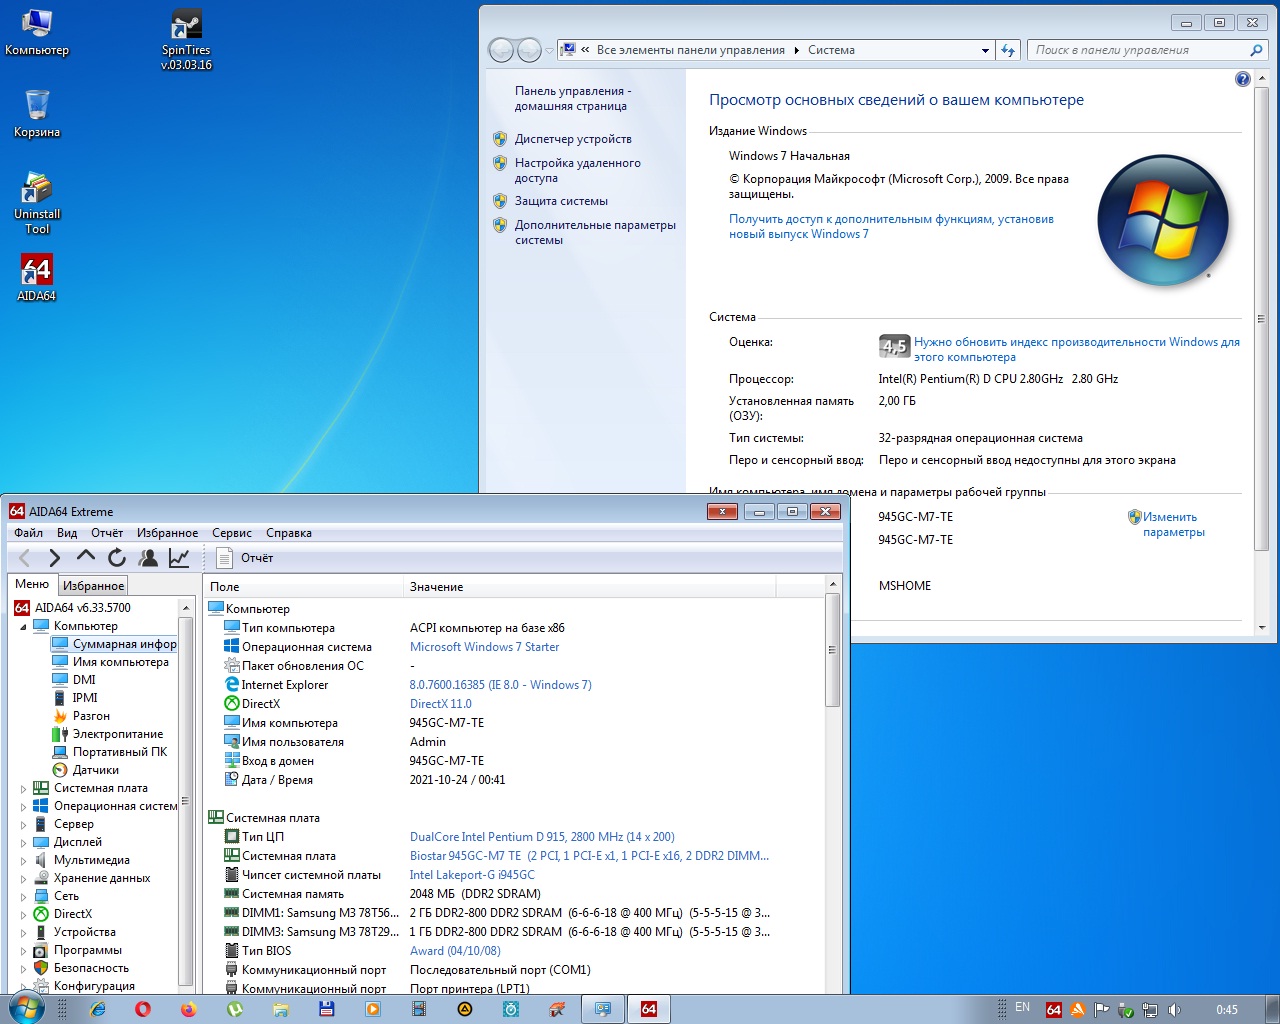Open the graph chart icon in AIDA64 toolbar

click(179, 558)
